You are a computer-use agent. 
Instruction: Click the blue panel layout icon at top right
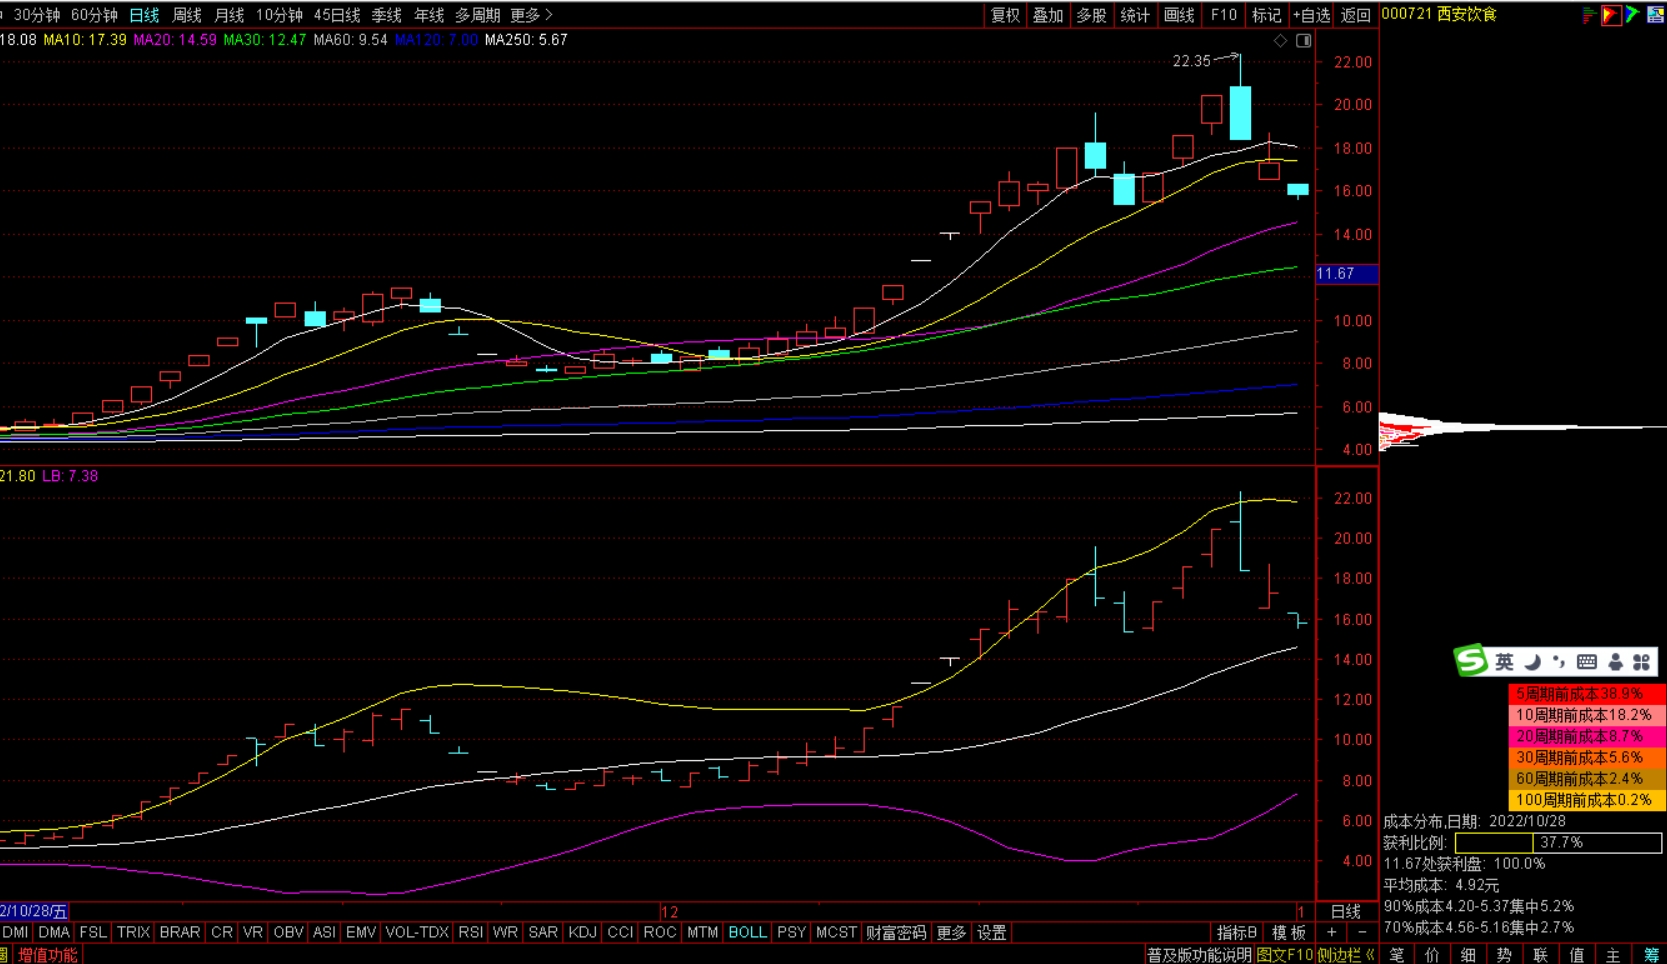[x=1655, y=15]
